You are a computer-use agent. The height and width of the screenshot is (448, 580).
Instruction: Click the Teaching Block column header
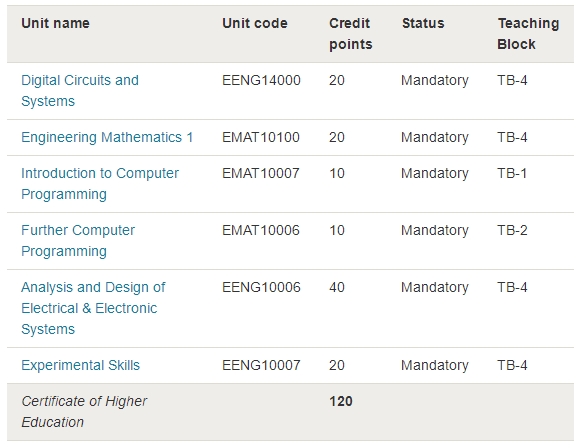[528, 34]
